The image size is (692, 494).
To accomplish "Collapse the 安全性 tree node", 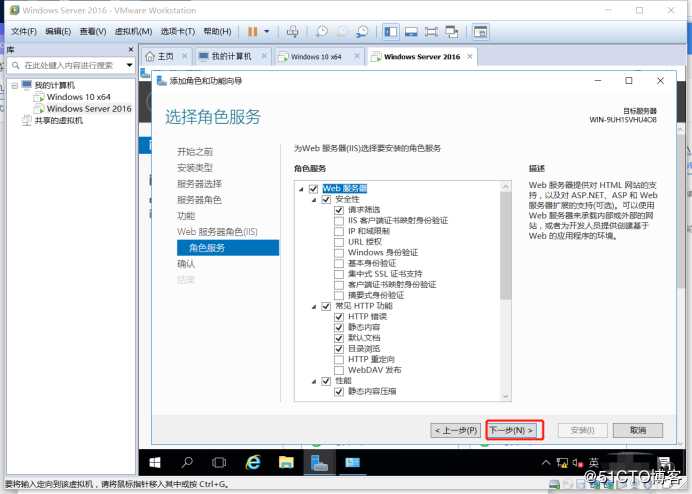I will [x=314, y=200].
